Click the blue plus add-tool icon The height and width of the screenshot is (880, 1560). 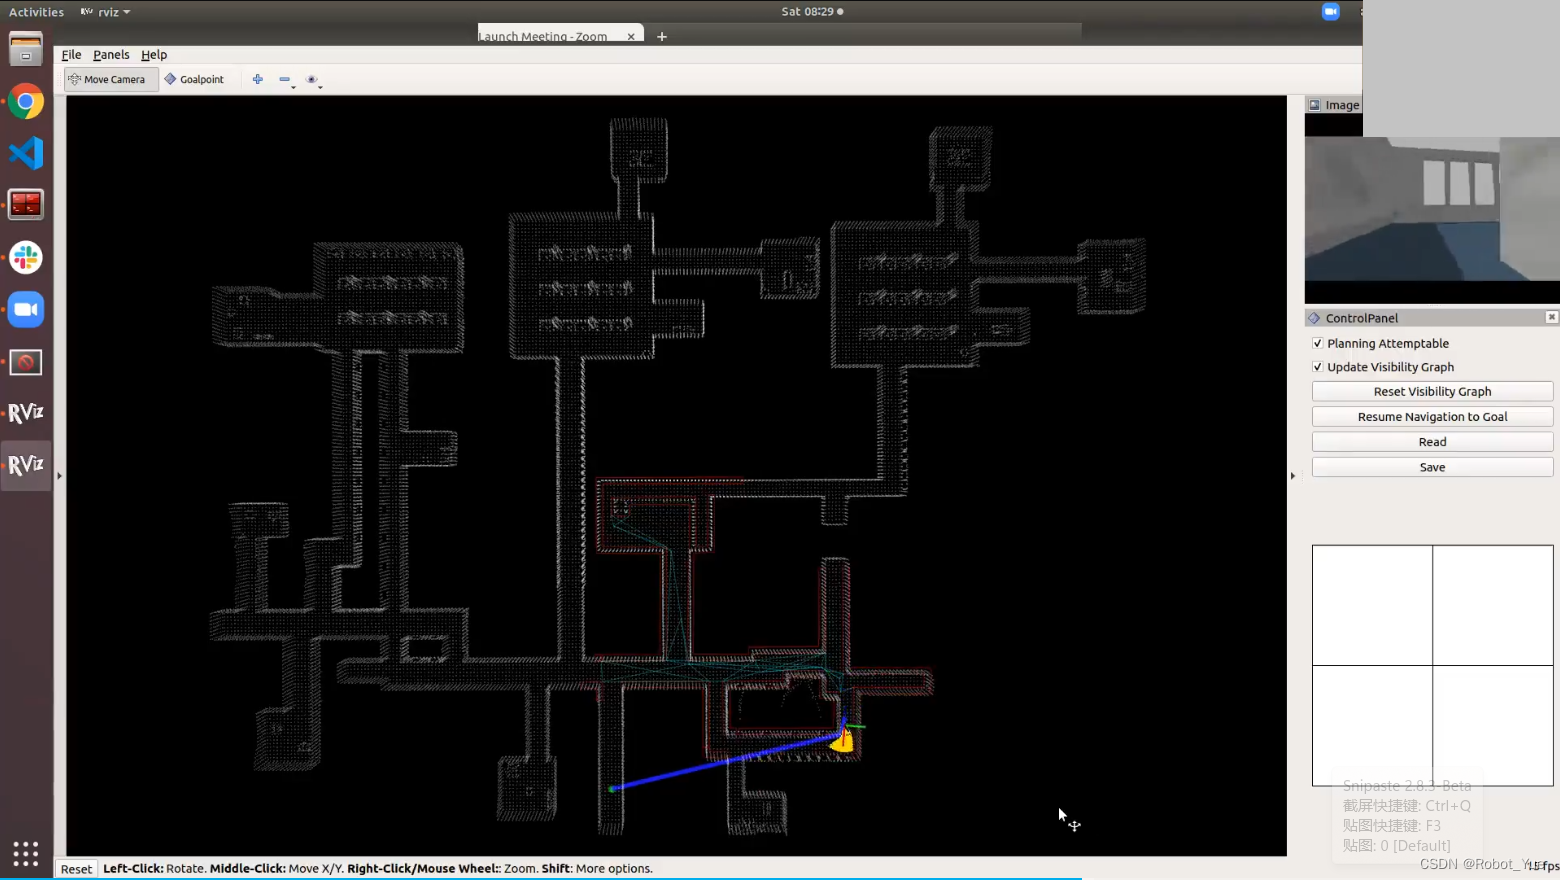[x=258, y=79]
